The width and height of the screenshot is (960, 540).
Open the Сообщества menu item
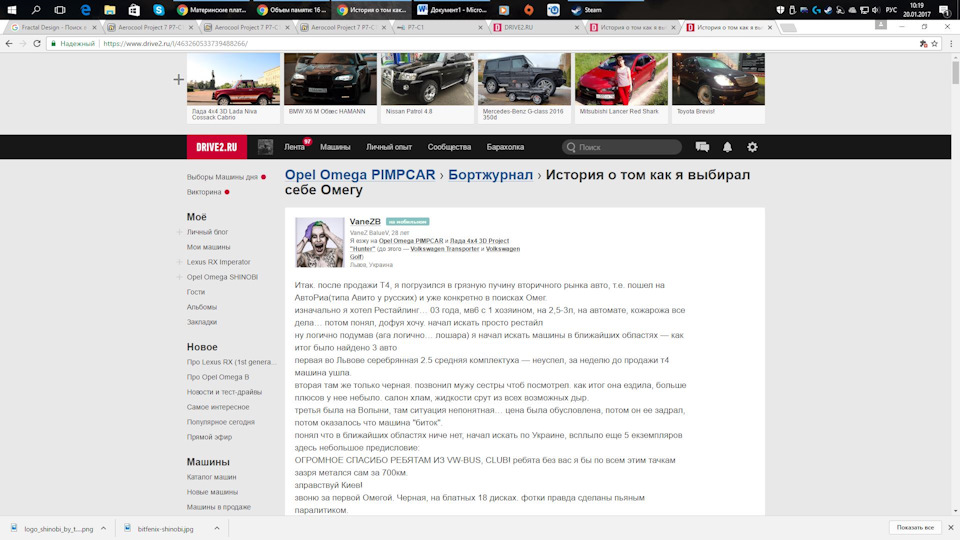pos(449,147)
